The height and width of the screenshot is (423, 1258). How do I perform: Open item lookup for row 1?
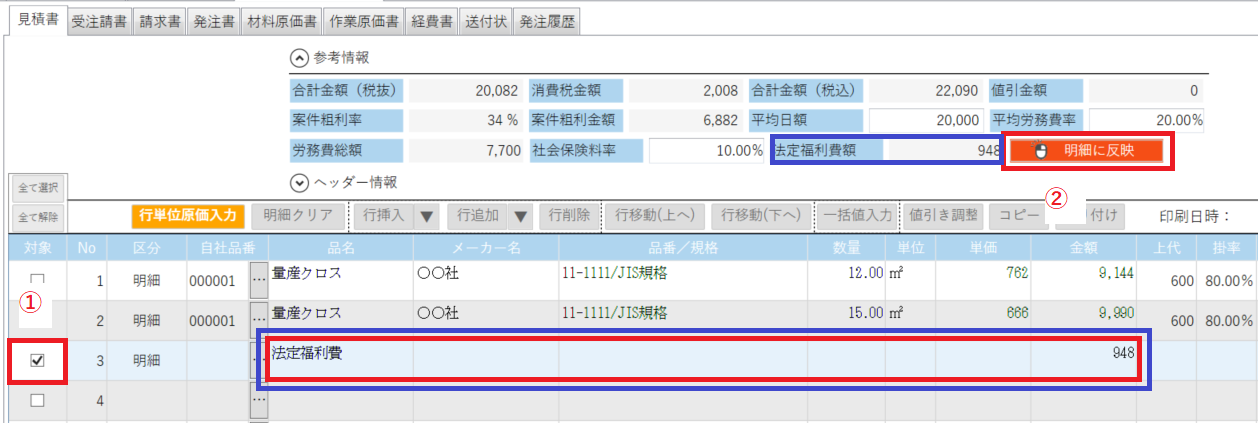(x=259, y=281)
